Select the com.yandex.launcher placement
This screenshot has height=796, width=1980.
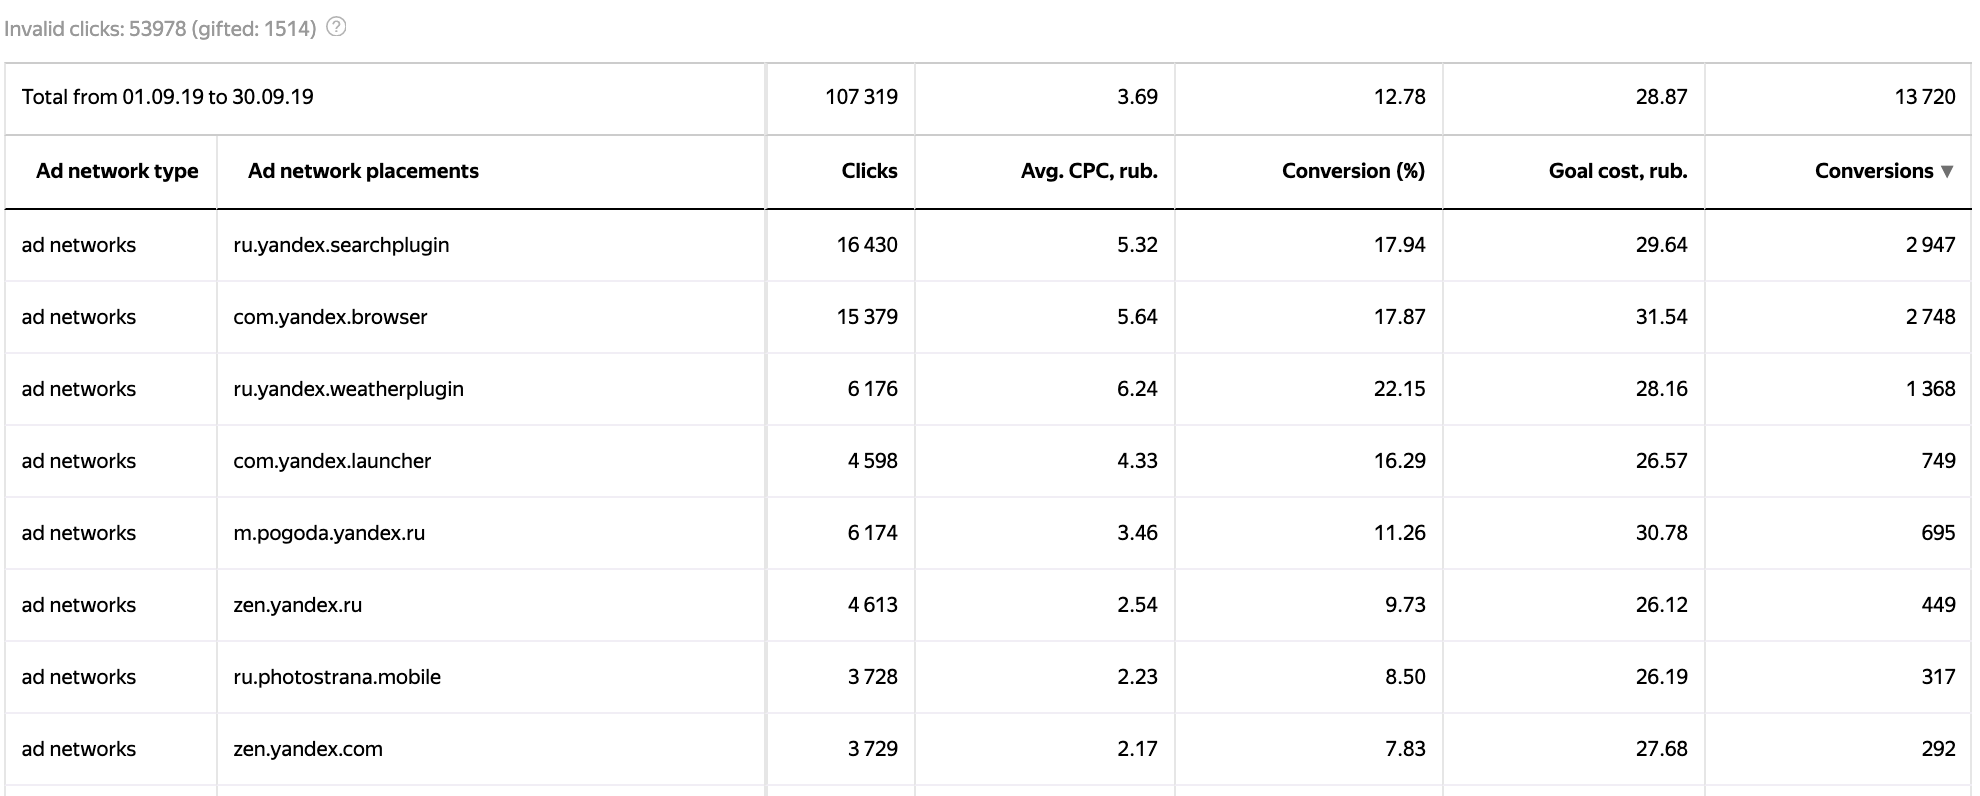[x=332, y=461]
